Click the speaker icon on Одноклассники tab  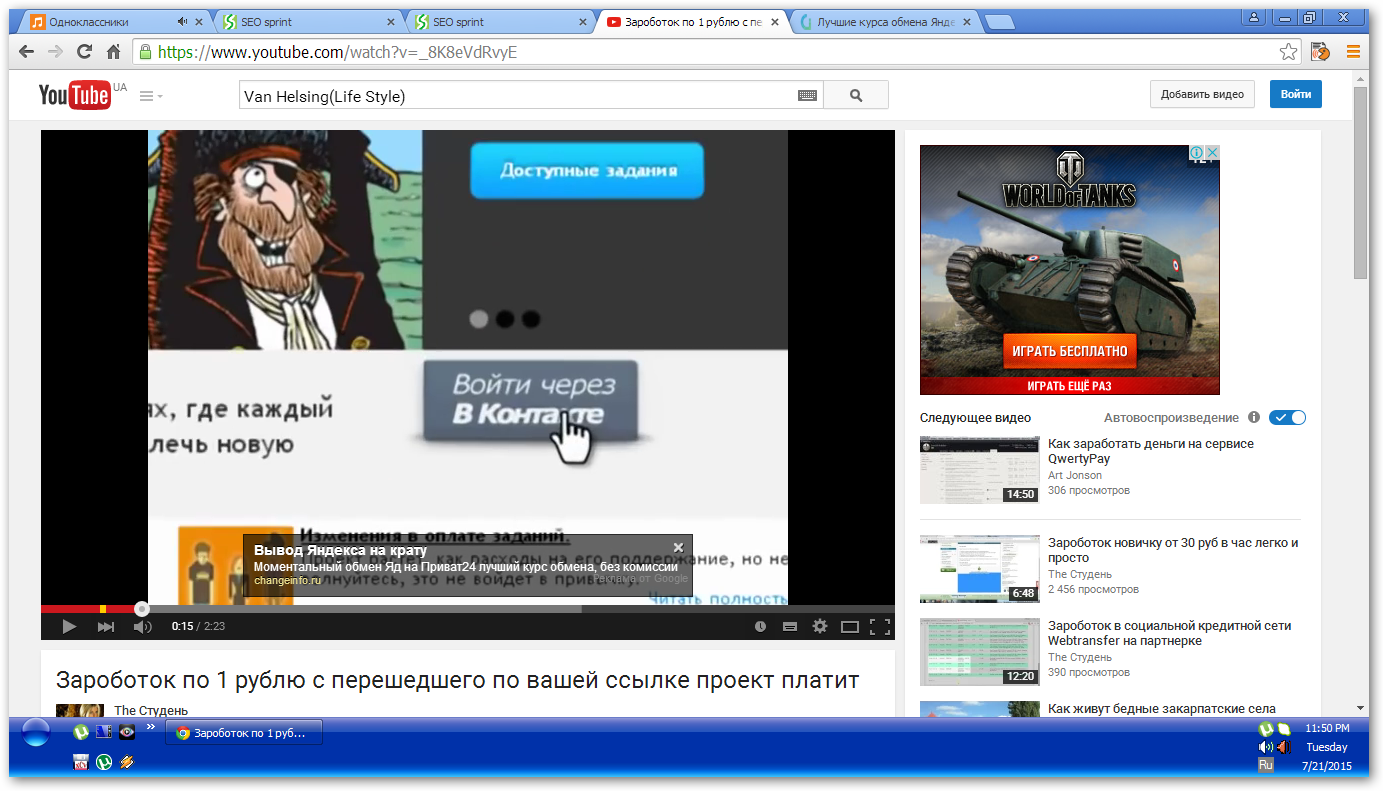click(183, 22)
